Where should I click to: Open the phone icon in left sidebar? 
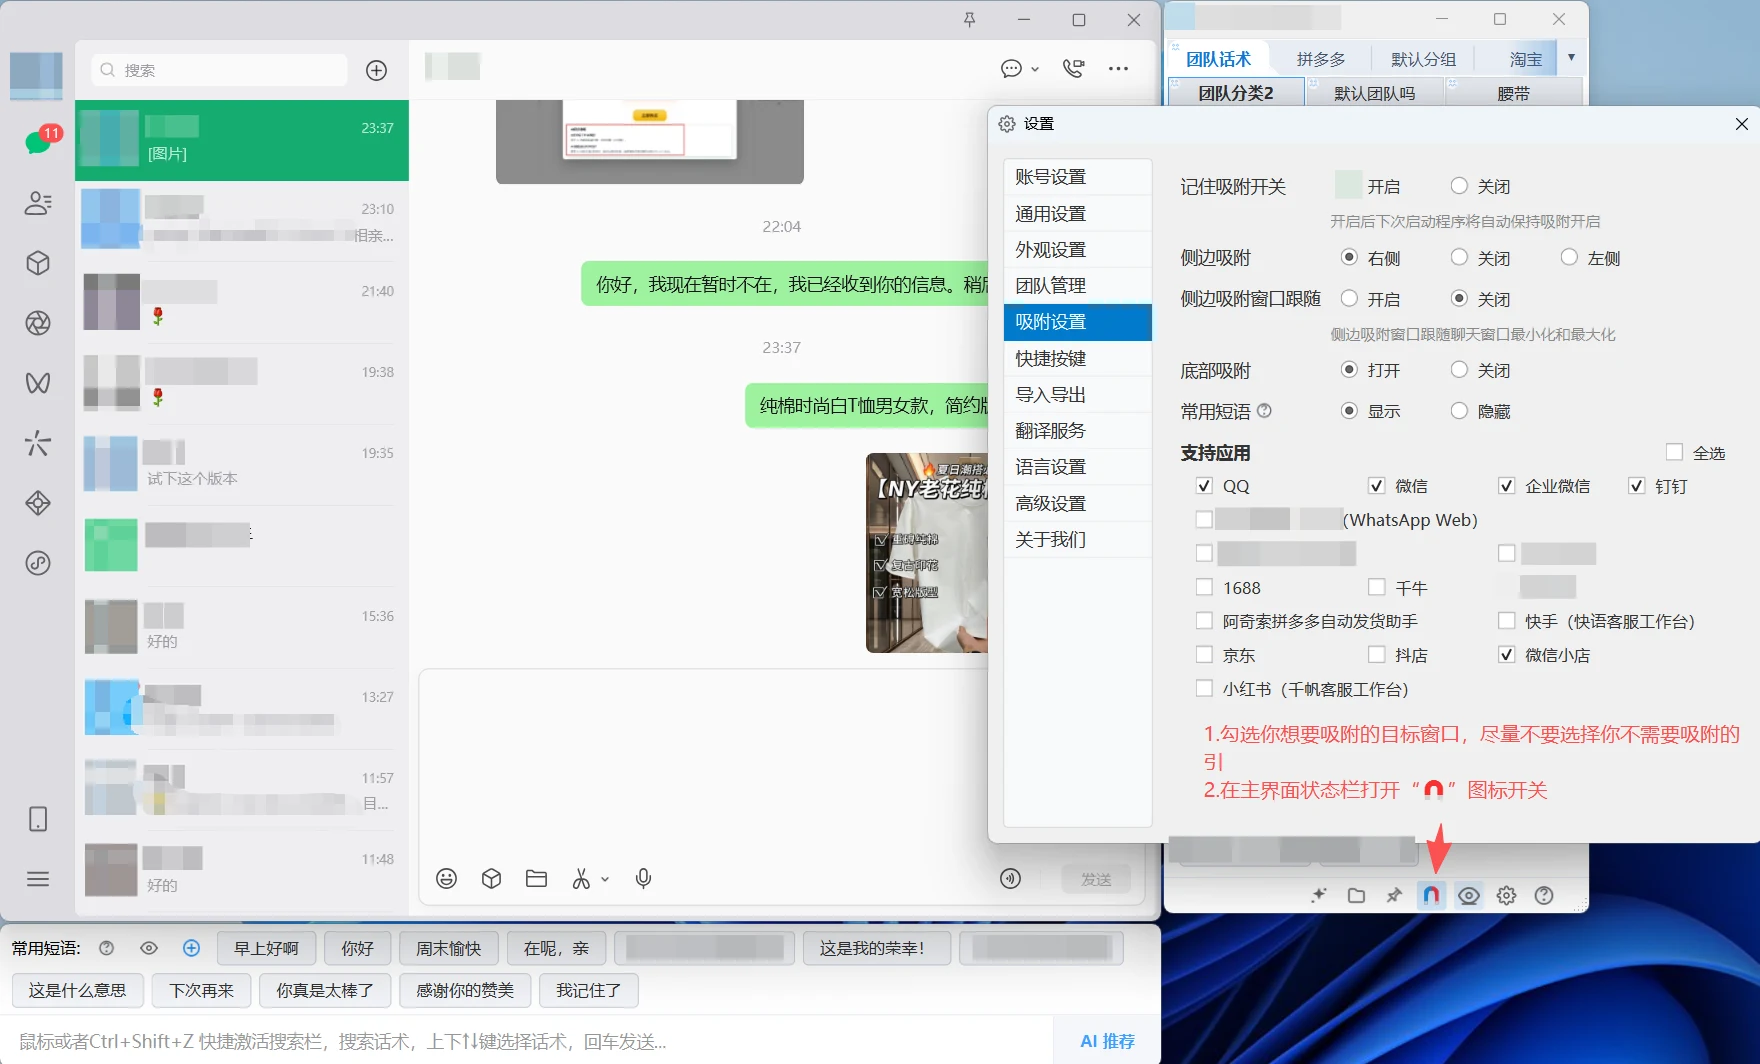pos(38,819)
